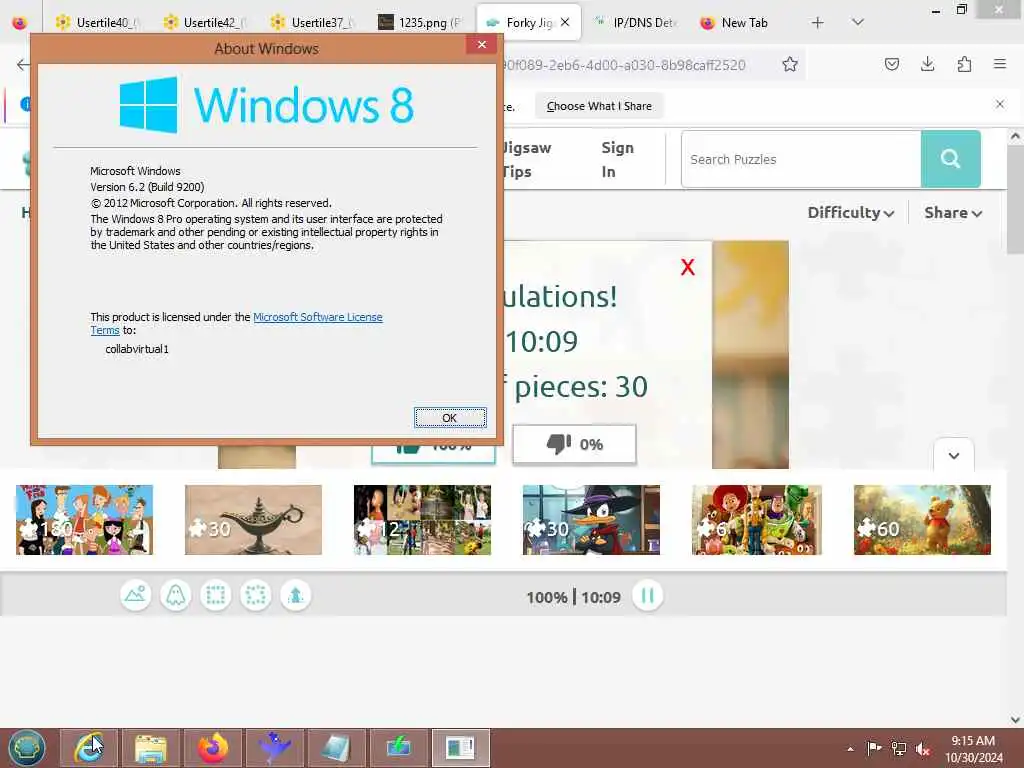This screenshot has height=768, width=1024.
Task: Expand the Difficulty dropdown
Action: tap(850, 213)
